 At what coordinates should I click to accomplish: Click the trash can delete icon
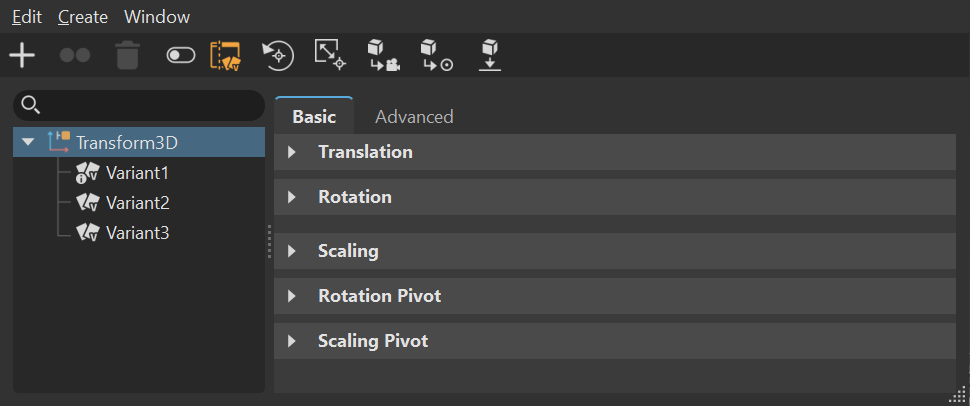(127, 56)
